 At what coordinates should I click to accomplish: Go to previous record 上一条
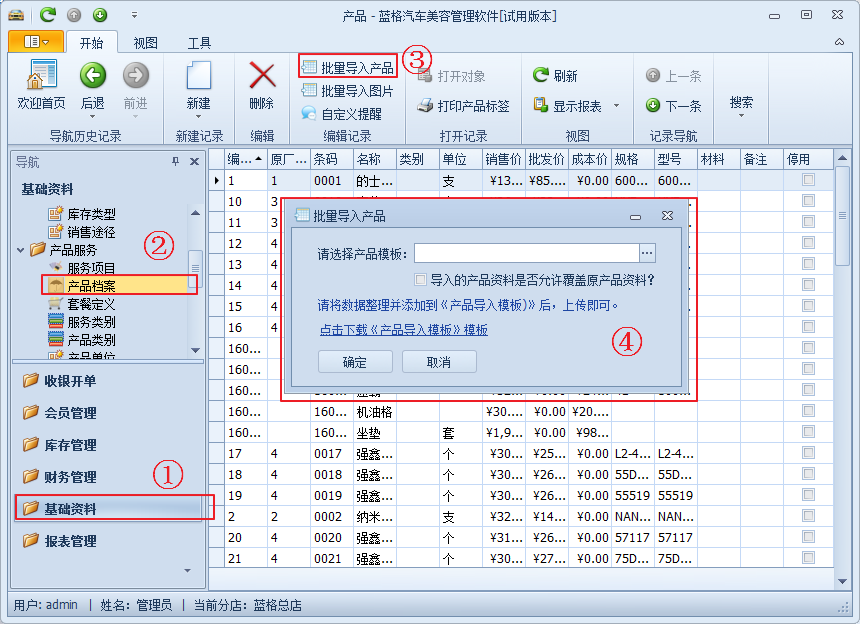pos(674,76)
